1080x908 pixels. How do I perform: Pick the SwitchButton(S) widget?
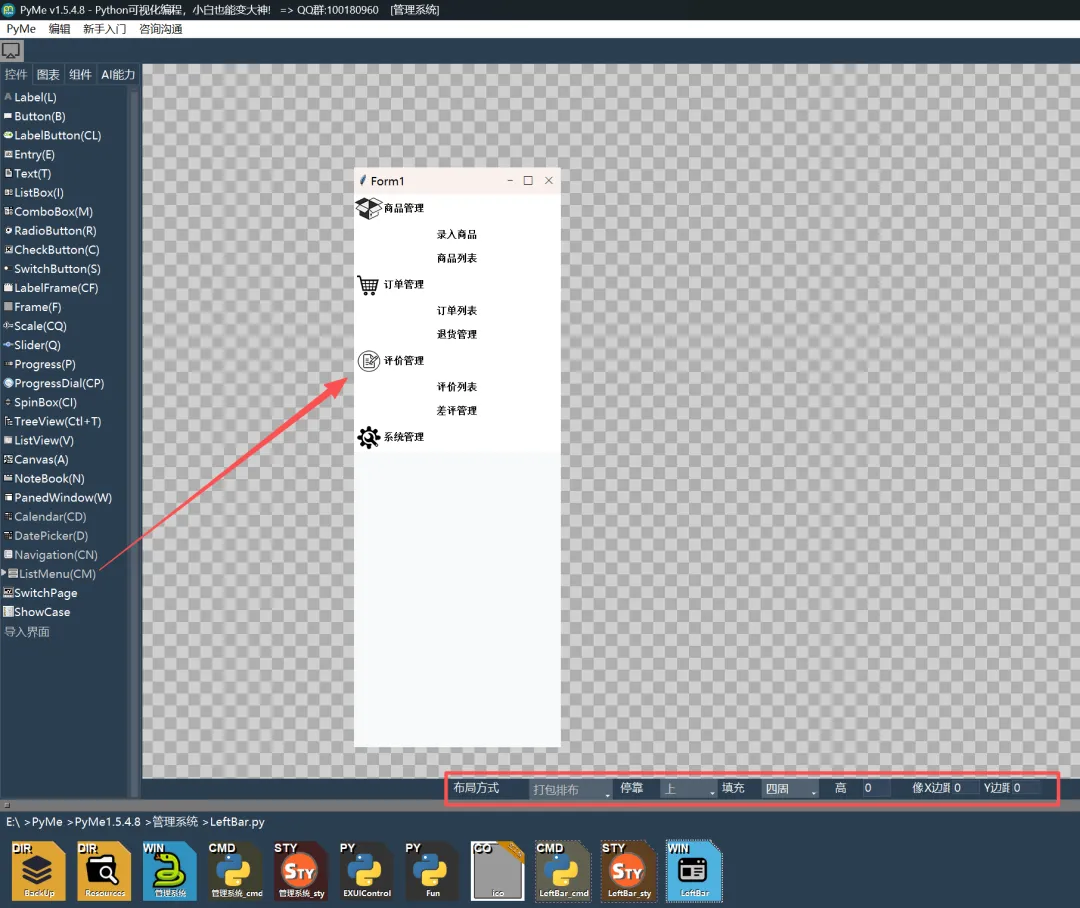pyautogui.click(x=52, y=269)
